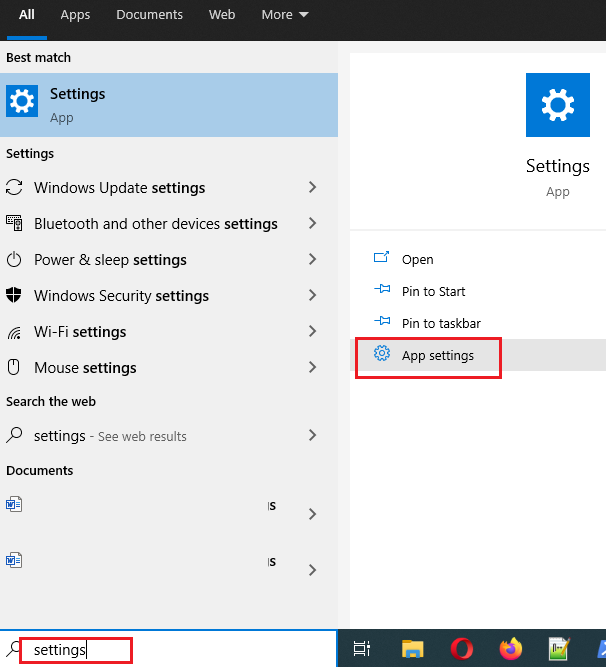Image resolution: width=606 pixels, height=667 pixels.
Task: Click the search box containing settings
Action: (x=169, y=649)
